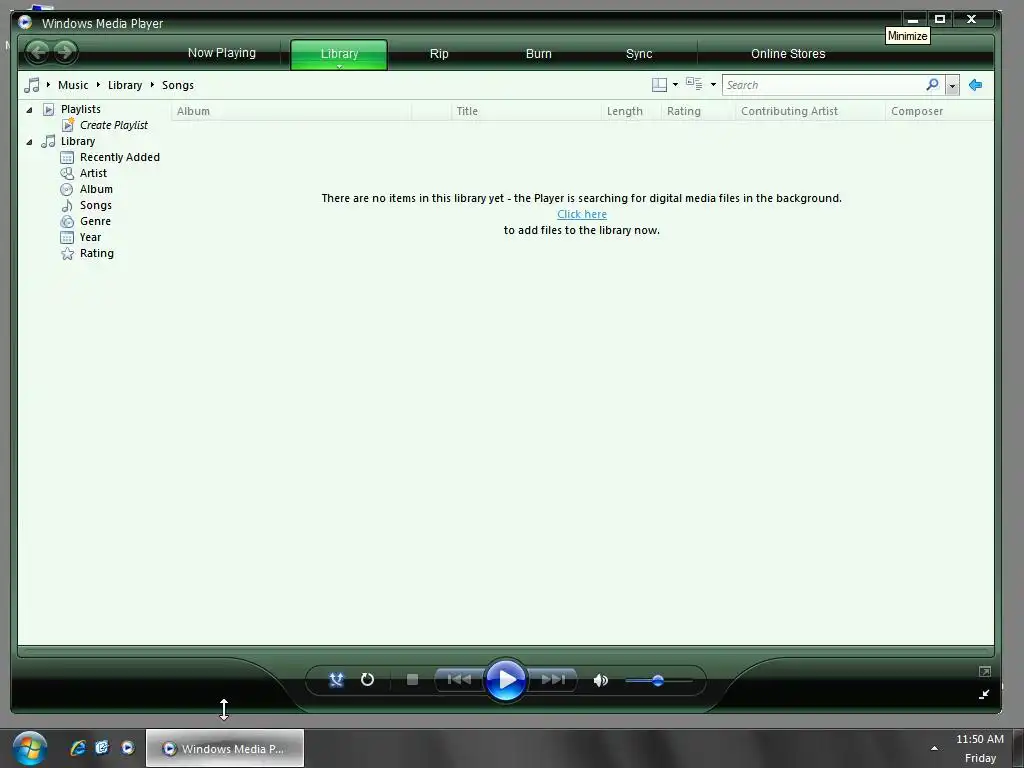The image size is (1024, 768).
Task: Open the search box dropdown arrow
Action: (952, 86)
